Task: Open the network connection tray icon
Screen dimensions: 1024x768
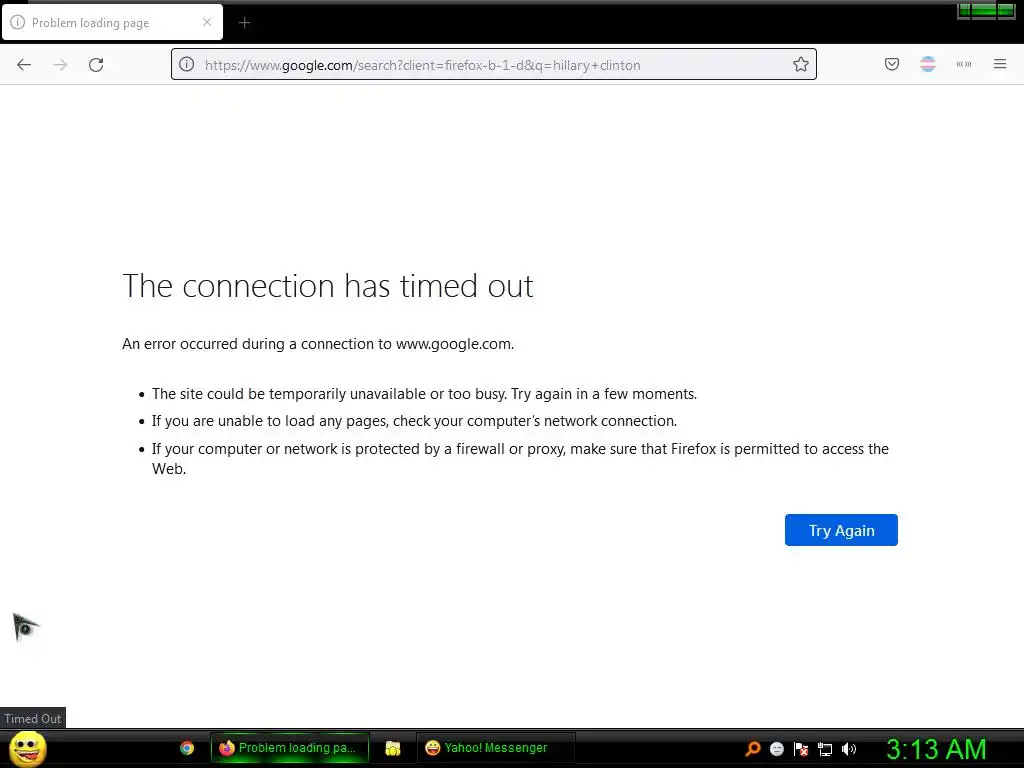Action: pyautogui.click(x=825, y=749)
